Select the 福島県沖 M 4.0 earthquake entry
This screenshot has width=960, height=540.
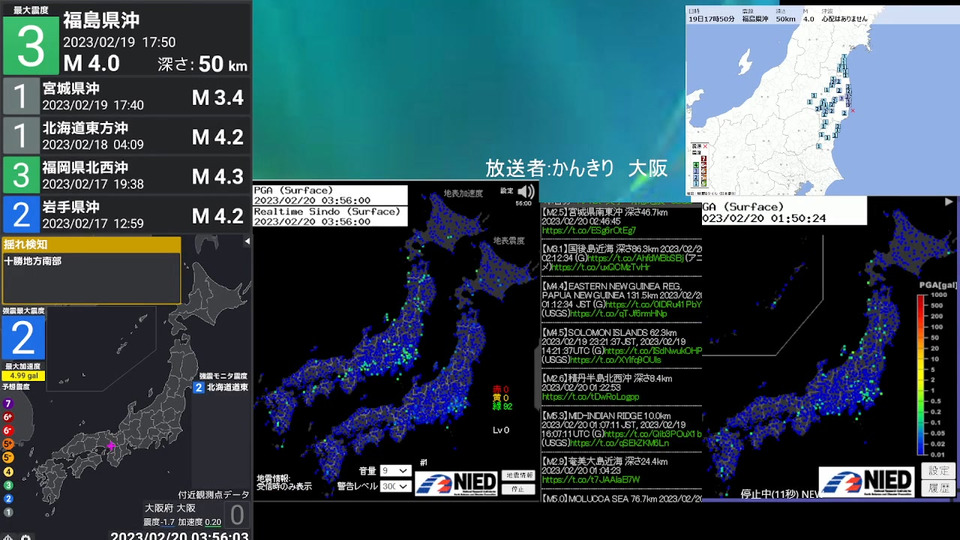click(126, 38)
